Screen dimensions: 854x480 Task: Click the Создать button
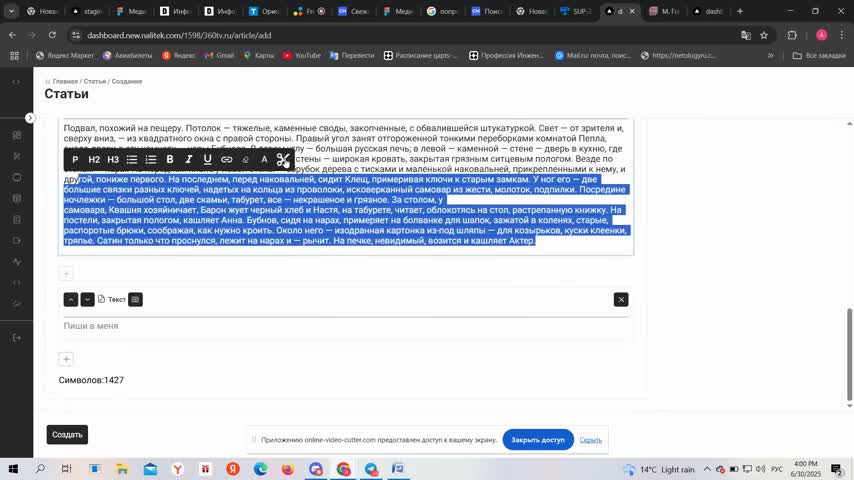click(x=67, y=435)
